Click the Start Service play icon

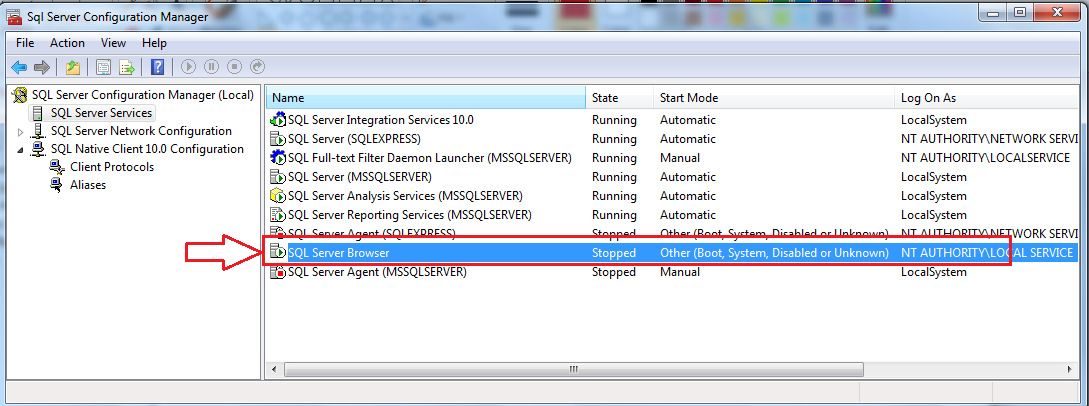(x=188, y=67)
